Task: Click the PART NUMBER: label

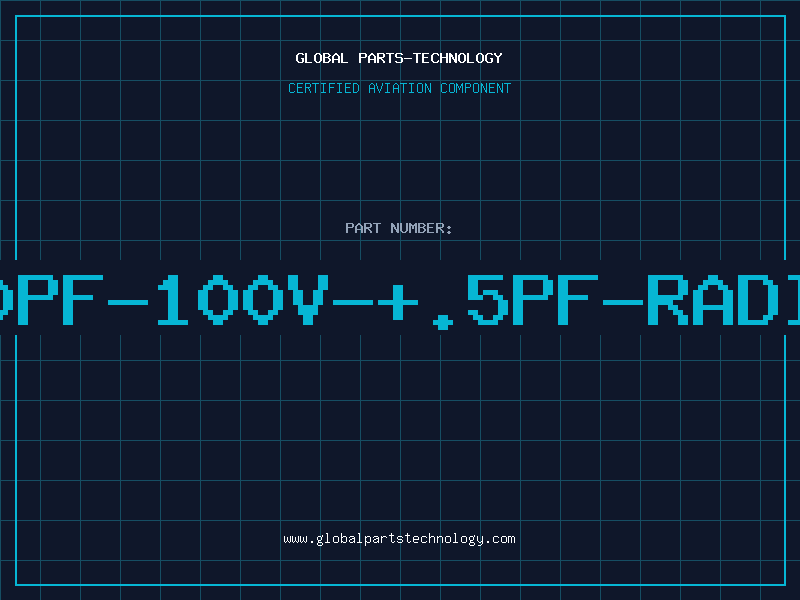Action: click(x=399, y=228)
